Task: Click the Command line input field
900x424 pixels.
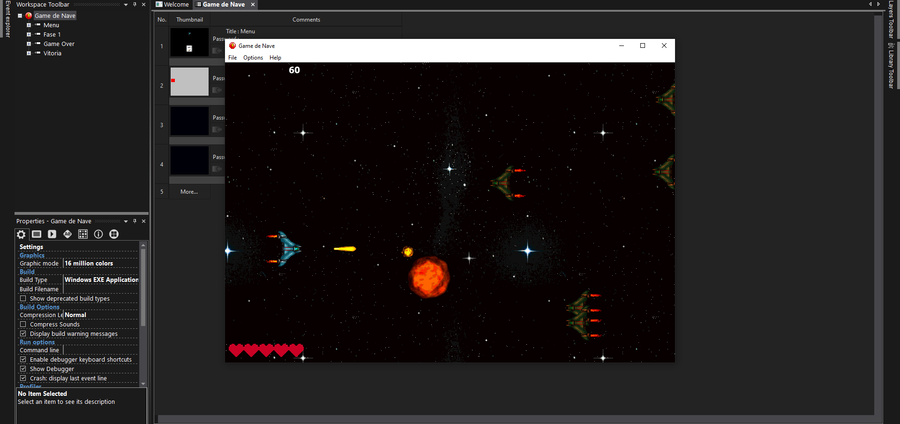Action: coord(100,350)
